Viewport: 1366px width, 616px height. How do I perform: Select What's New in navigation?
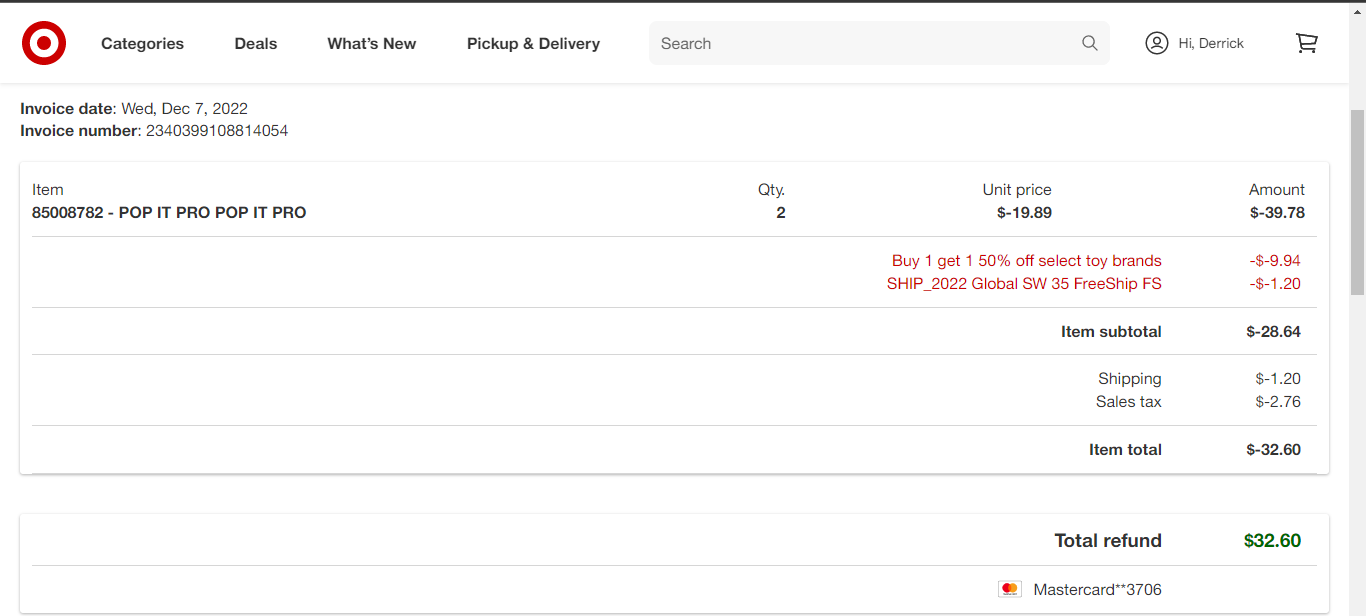point(372,44)
